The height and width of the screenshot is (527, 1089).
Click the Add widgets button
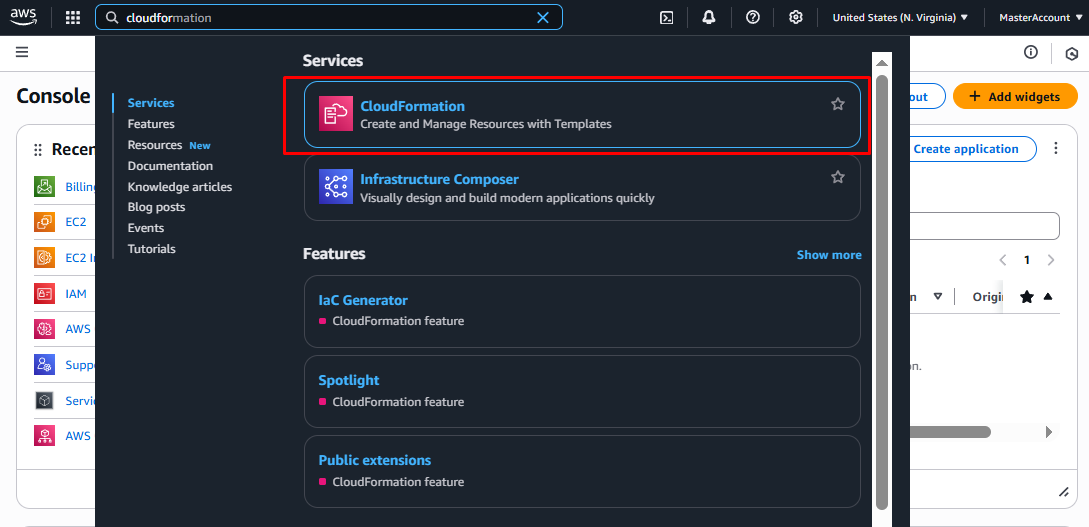(1014, 97)
